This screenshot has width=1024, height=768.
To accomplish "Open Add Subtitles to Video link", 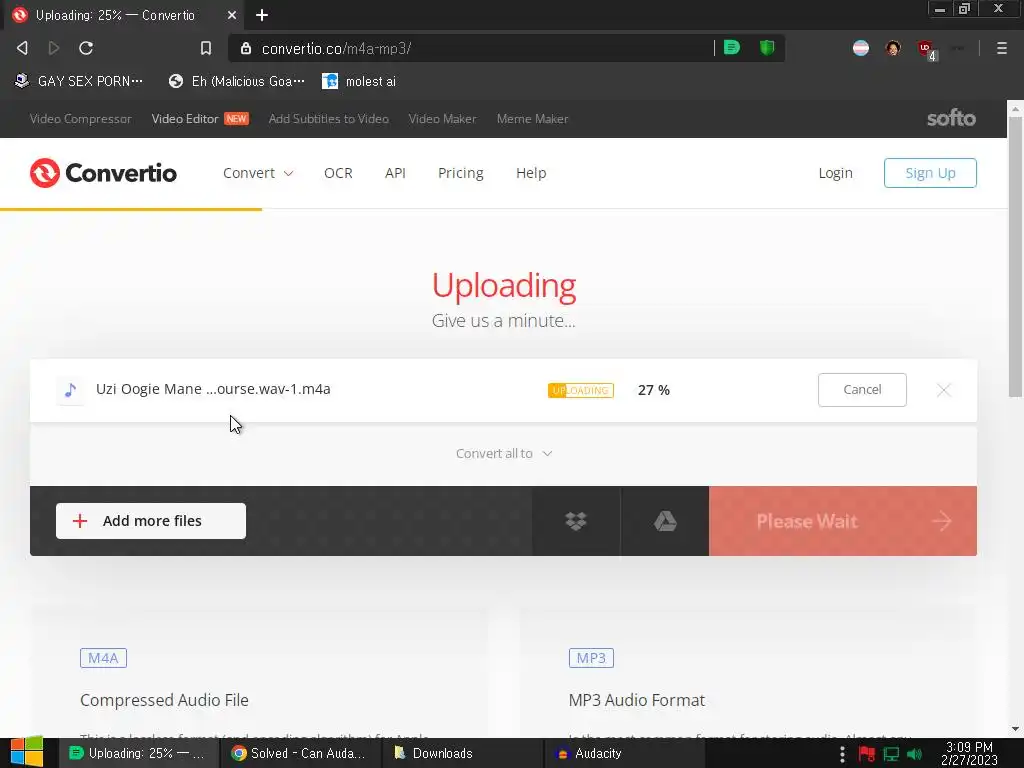I will click(328, 119).
